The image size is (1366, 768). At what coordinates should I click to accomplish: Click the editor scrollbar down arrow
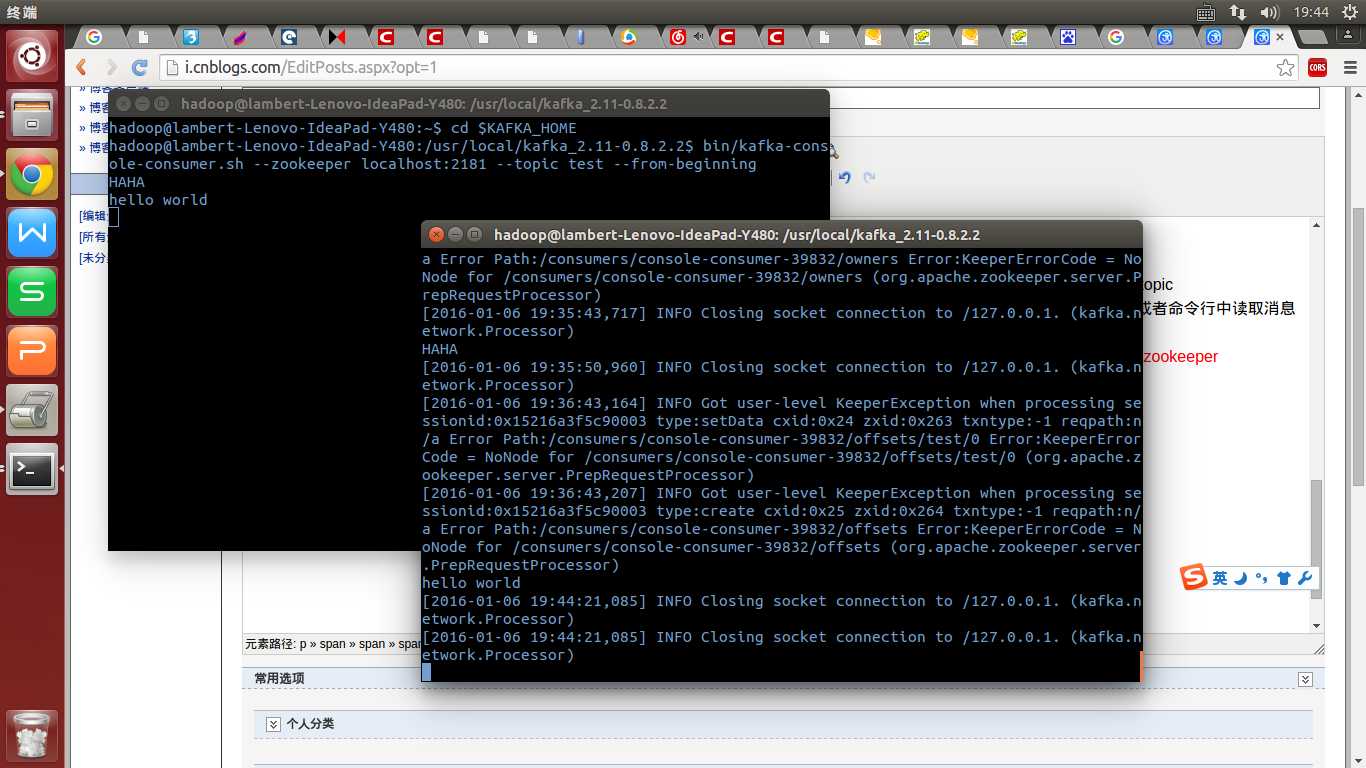pos(1317,626)
